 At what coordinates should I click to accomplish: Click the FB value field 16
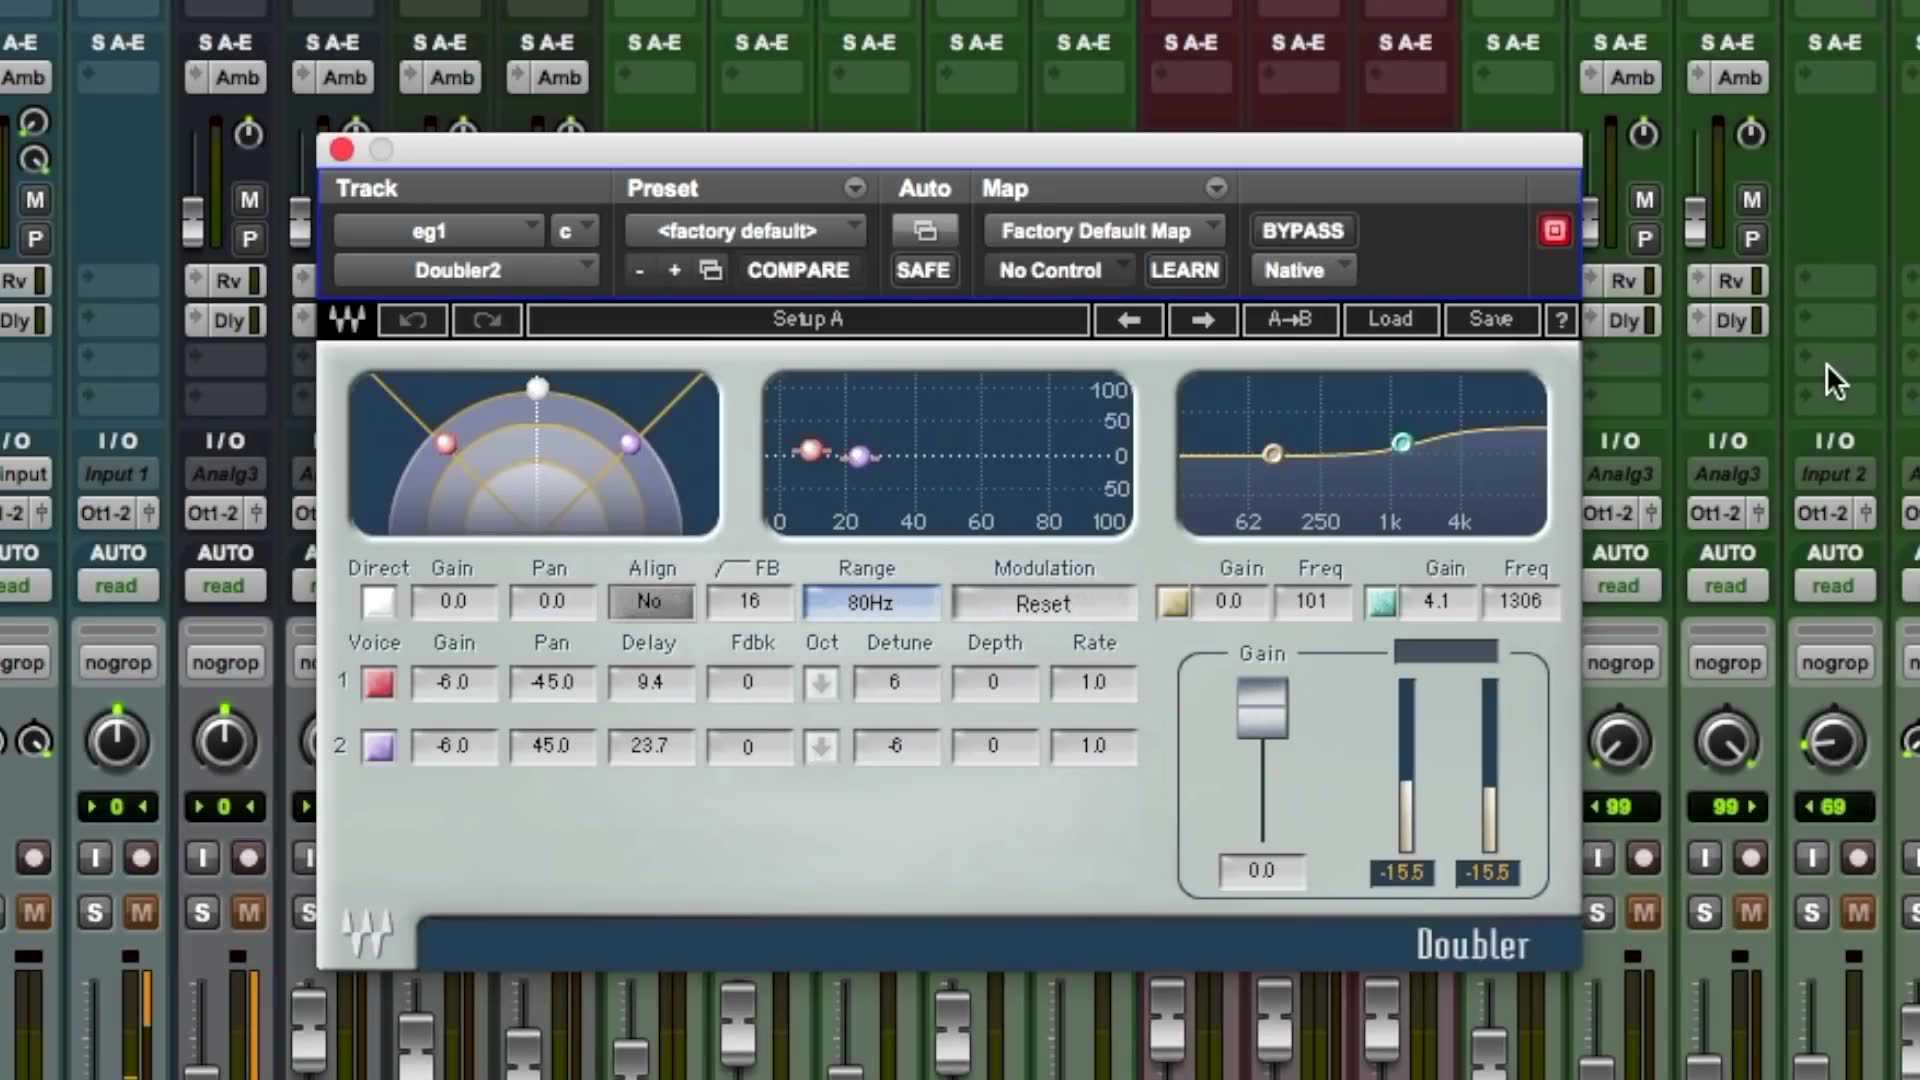tap(749, 602)
